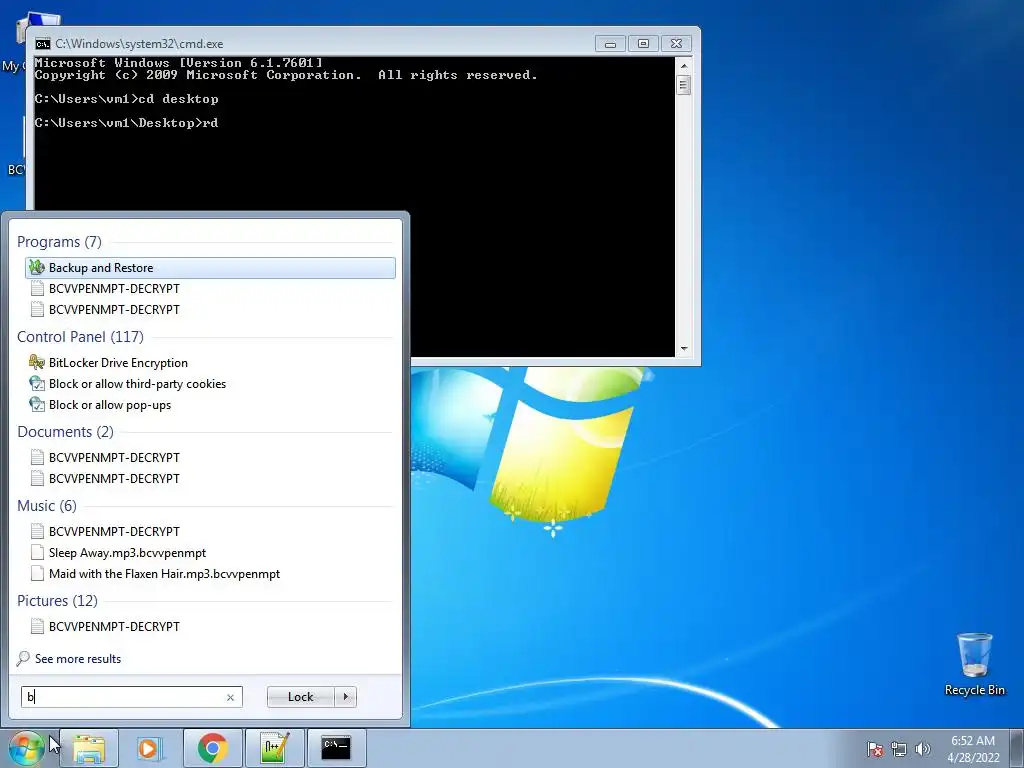1024x768 pixels.
Task: Open the Recycle Bin on desktop
Action: (974, 664)
